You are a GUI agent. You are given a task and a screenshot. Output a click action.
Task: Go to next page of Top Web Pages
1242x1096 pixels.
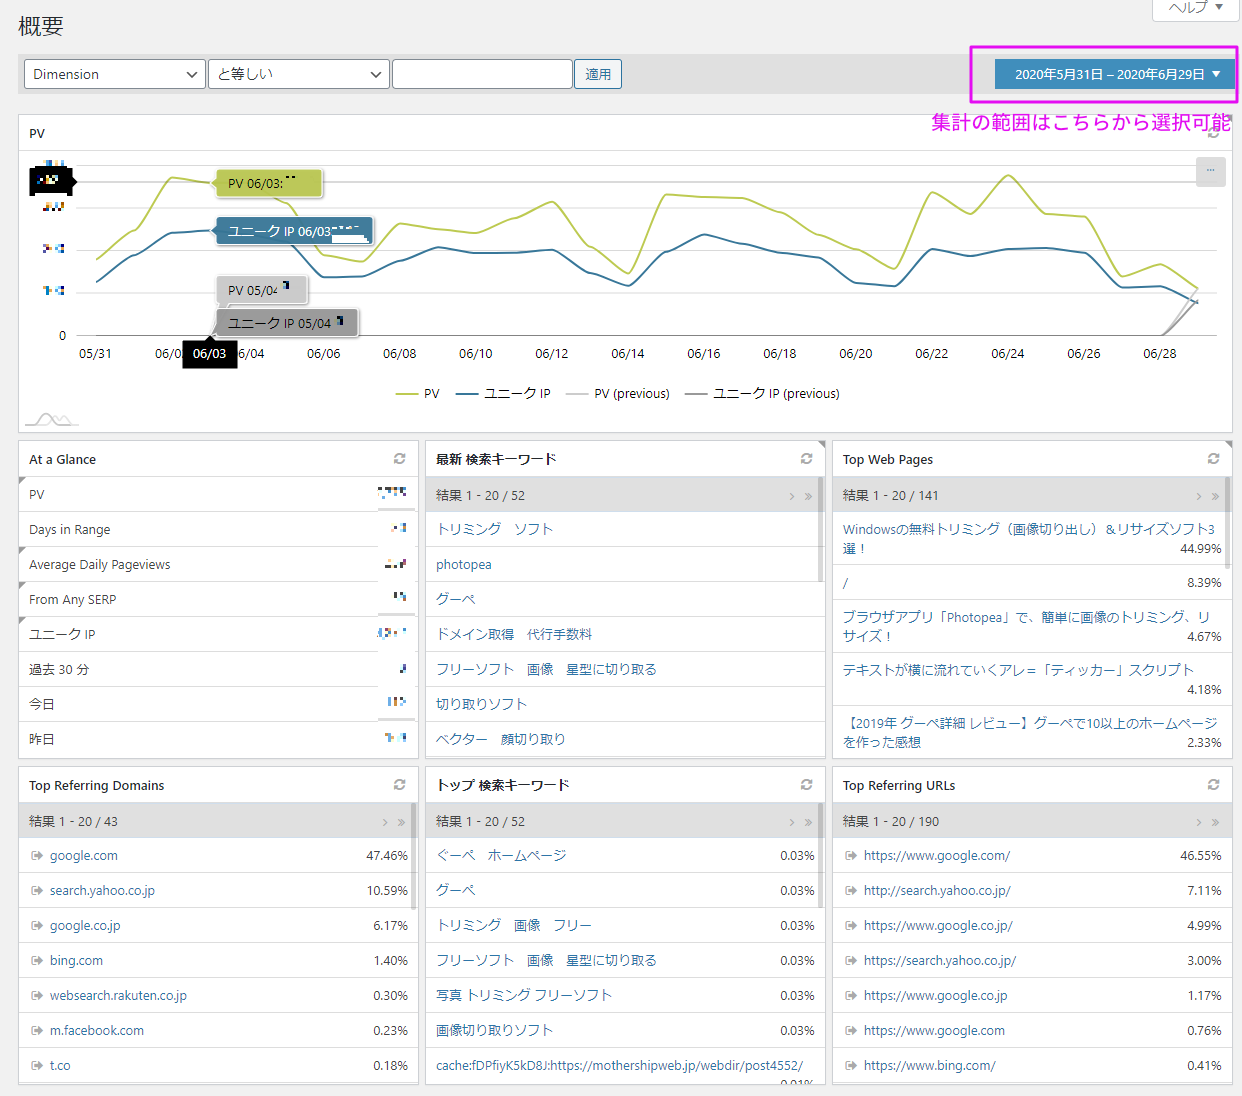tap(1199, 496)
